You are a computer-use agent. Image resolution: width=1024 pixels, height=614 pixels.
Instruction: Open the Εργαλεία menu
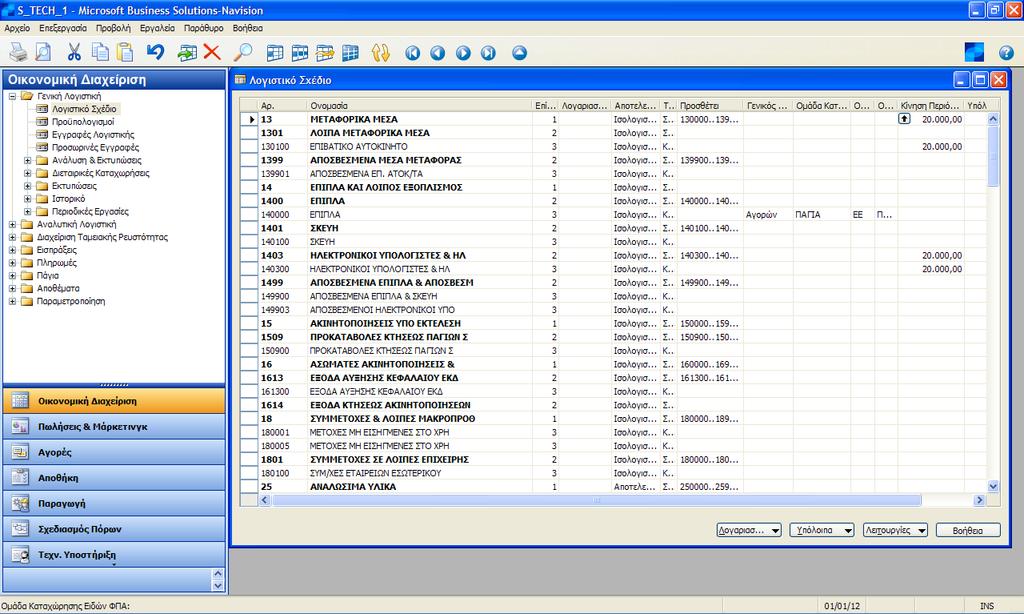(157, 28)
